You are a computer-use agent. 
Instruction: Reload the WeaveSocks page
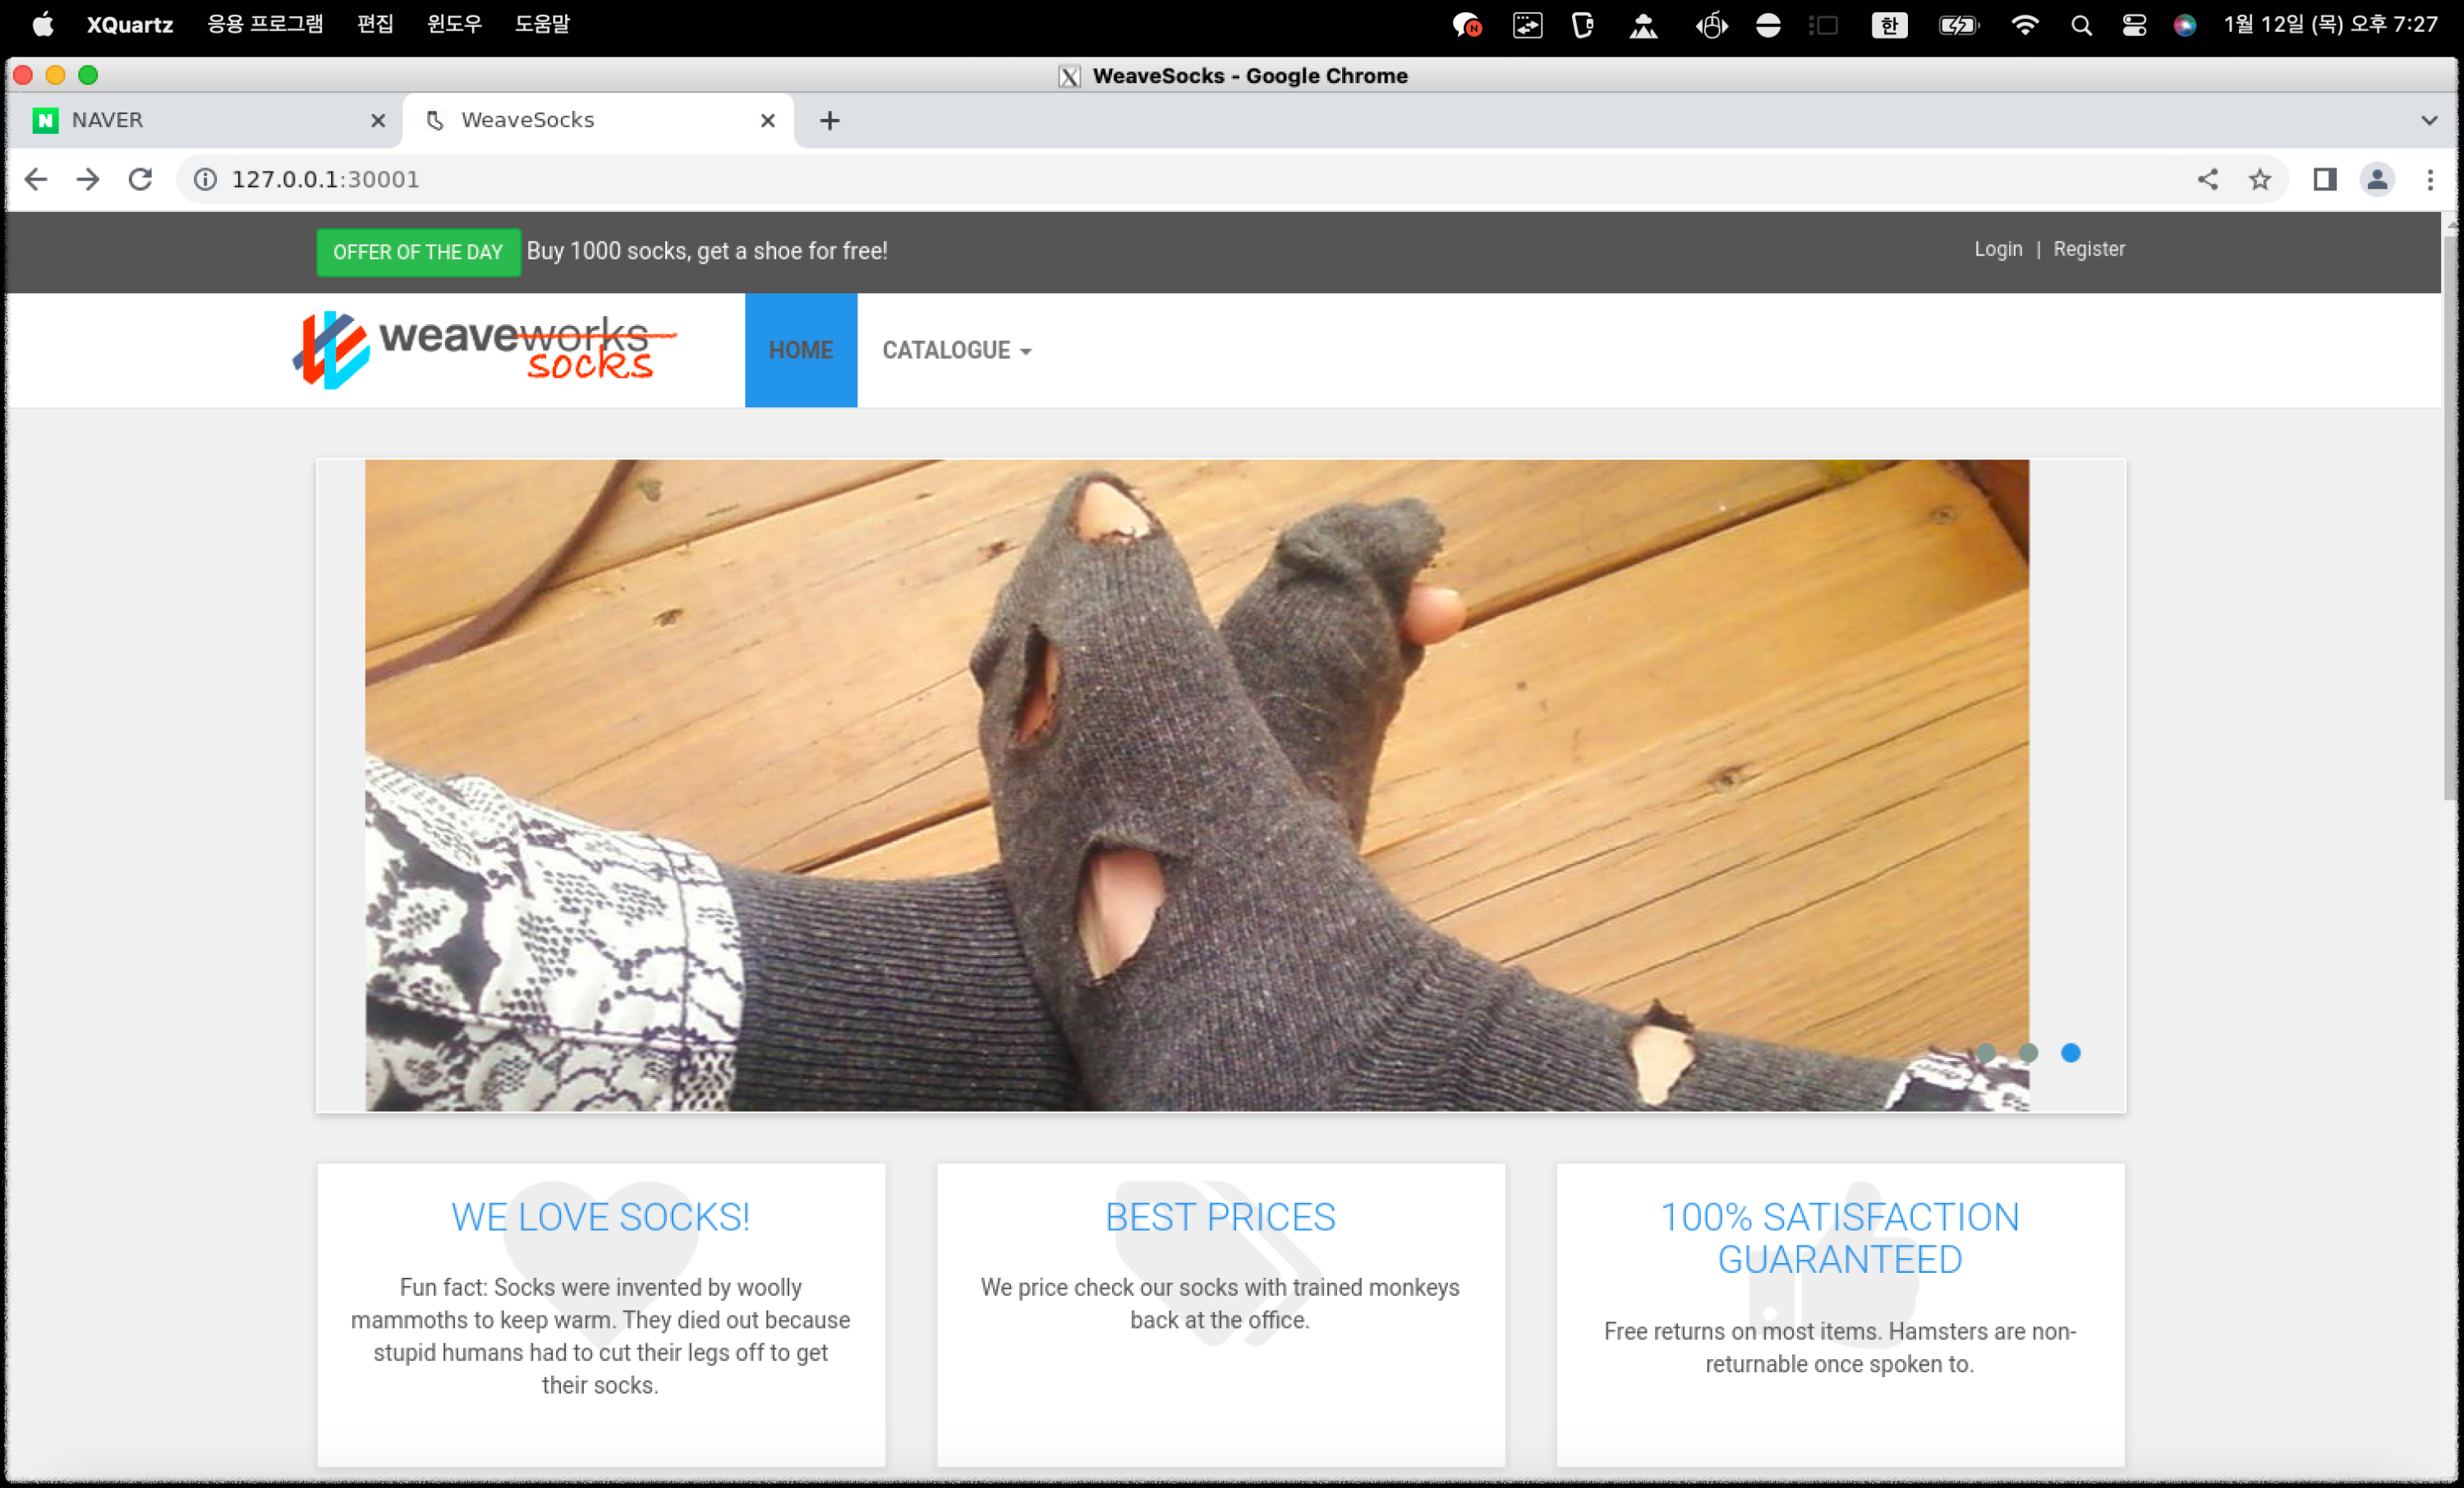coord(141,179)
